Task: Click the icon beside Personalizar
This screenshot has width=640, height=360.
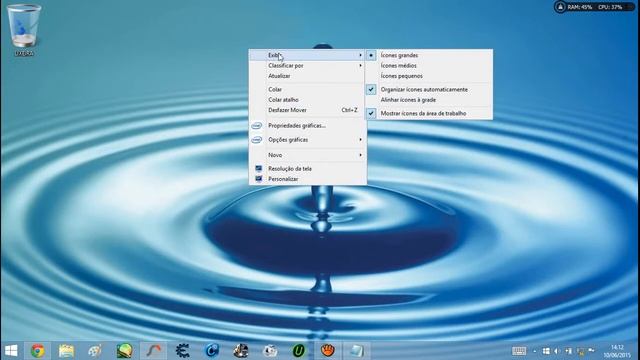Action: (x=258, y=179)
